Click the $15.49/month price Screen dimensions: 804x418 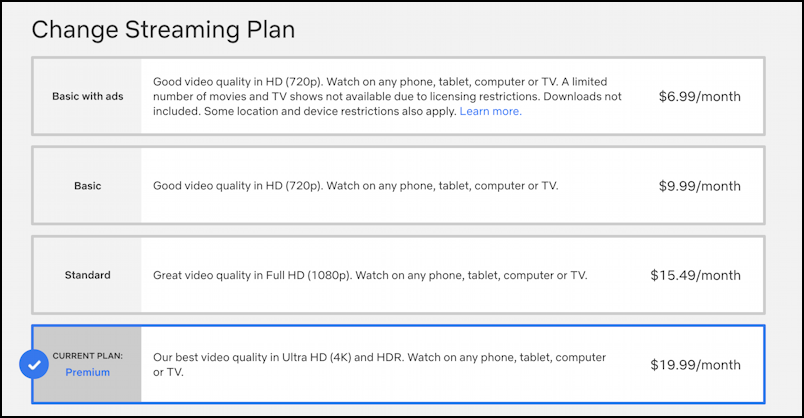point(695,275)
